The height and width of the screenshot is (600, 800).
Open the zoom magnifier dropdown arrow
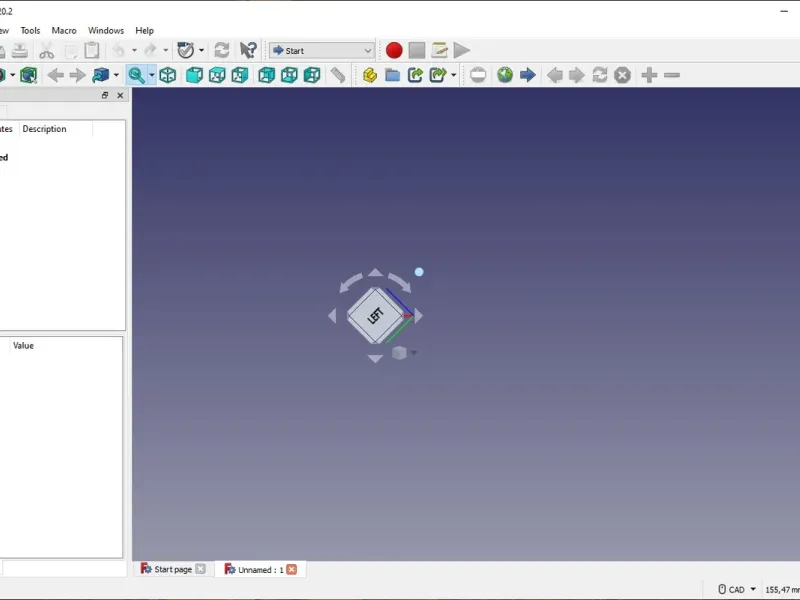152,76
